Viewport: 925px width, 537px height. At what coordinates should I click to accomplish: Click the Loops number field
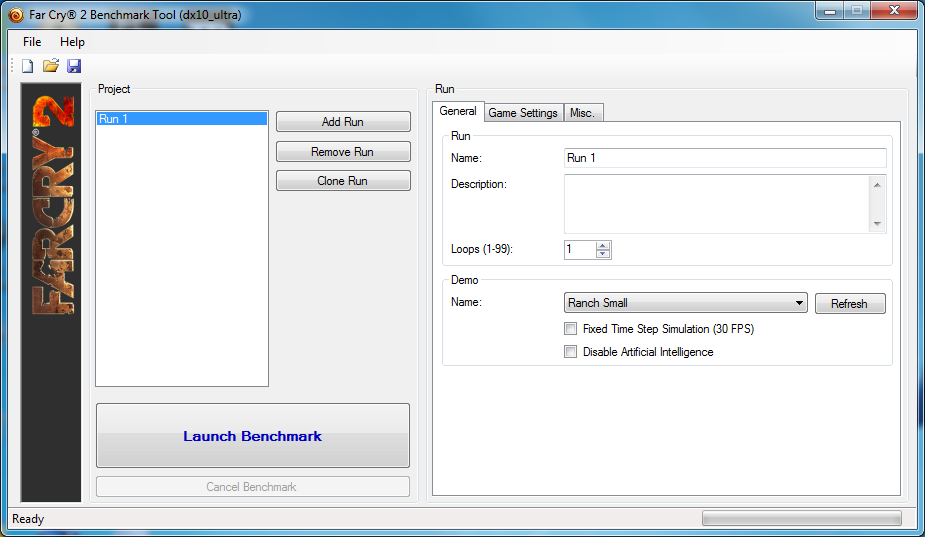tap(580, 250)
